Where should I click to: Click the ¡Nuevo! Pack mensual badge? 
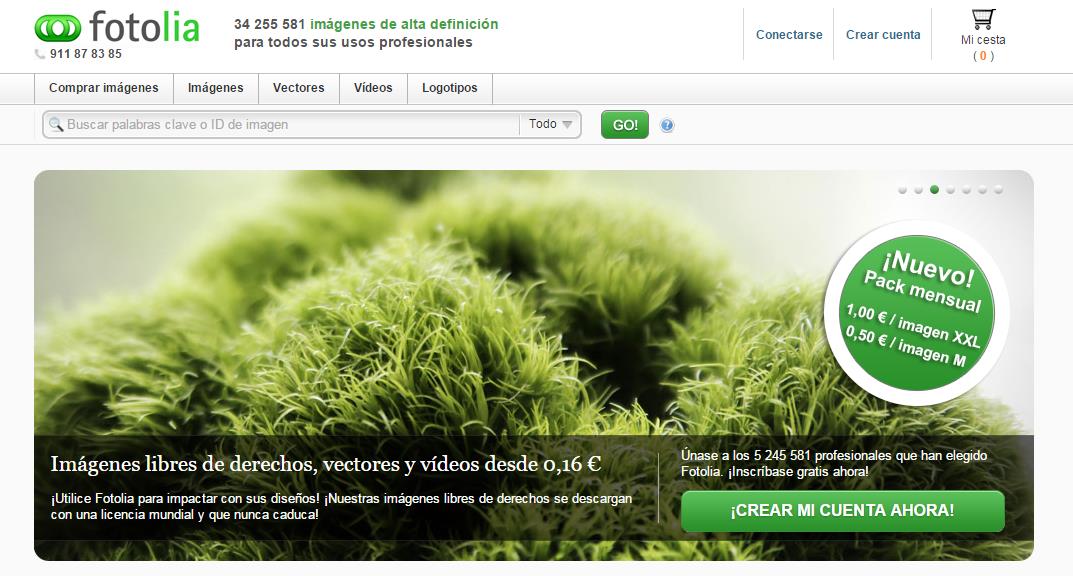pyautogui.click(x=916, y=313)
